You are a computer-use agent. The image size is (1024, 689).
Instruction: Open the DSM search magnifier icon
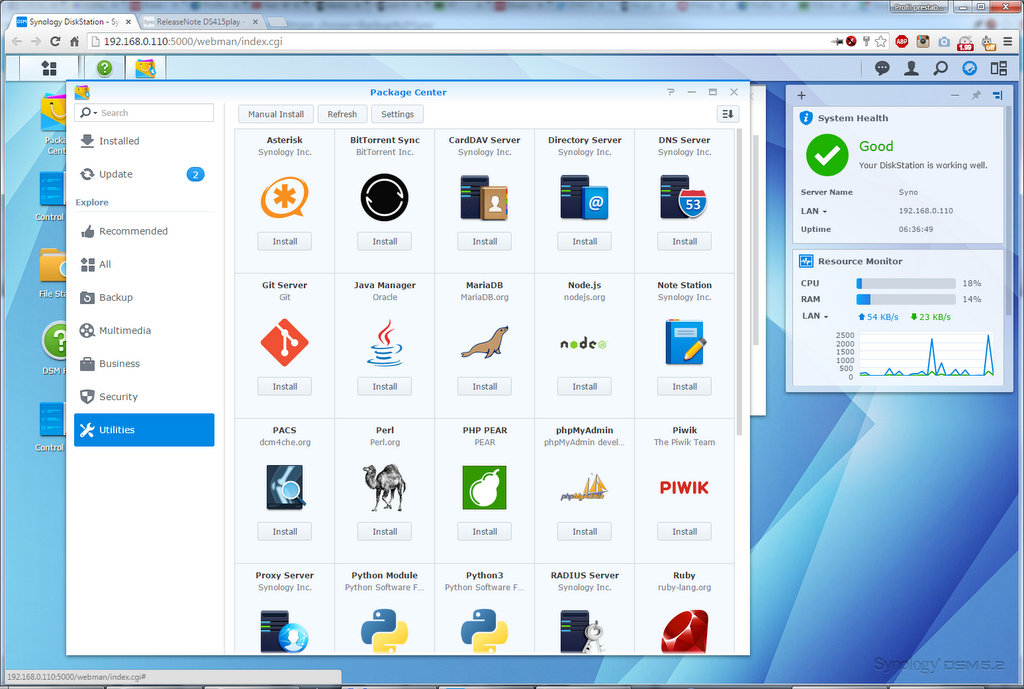(x=940, y=68)
